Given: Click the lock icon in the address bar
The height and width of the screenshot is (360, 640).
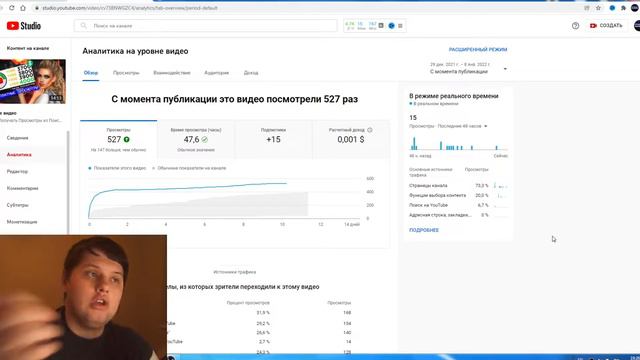Looking at the screenshot, I should [37, 8].
